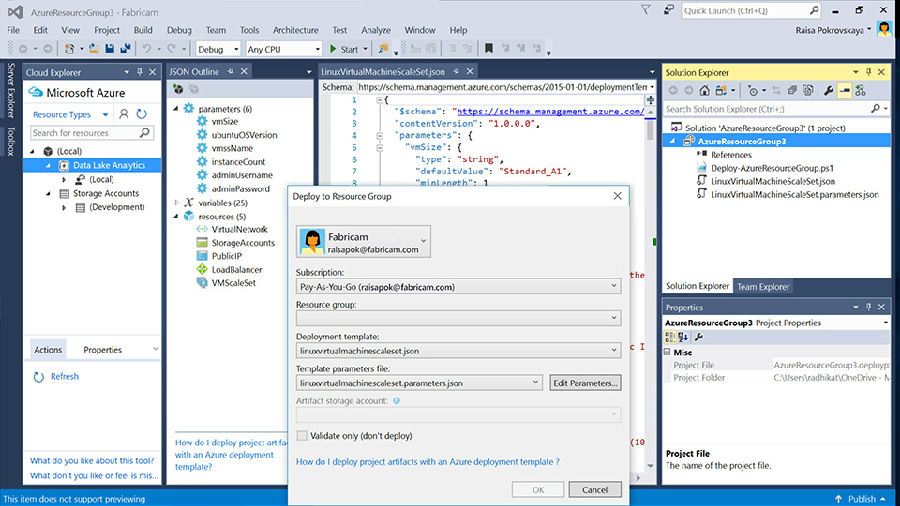Open the Resource group dropdown

tap(614, 318)
